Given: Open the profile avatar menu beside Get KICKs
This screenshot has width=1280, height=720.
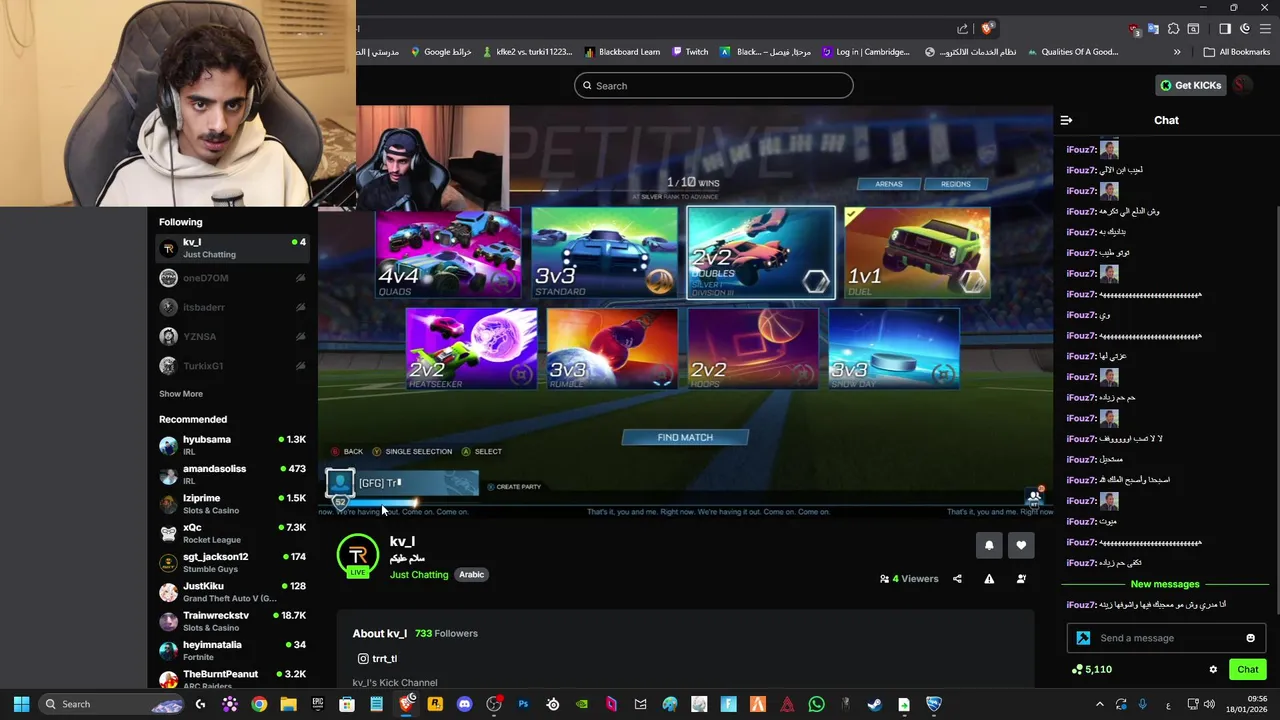Looking at the screenshot, I should point(1241,85).
